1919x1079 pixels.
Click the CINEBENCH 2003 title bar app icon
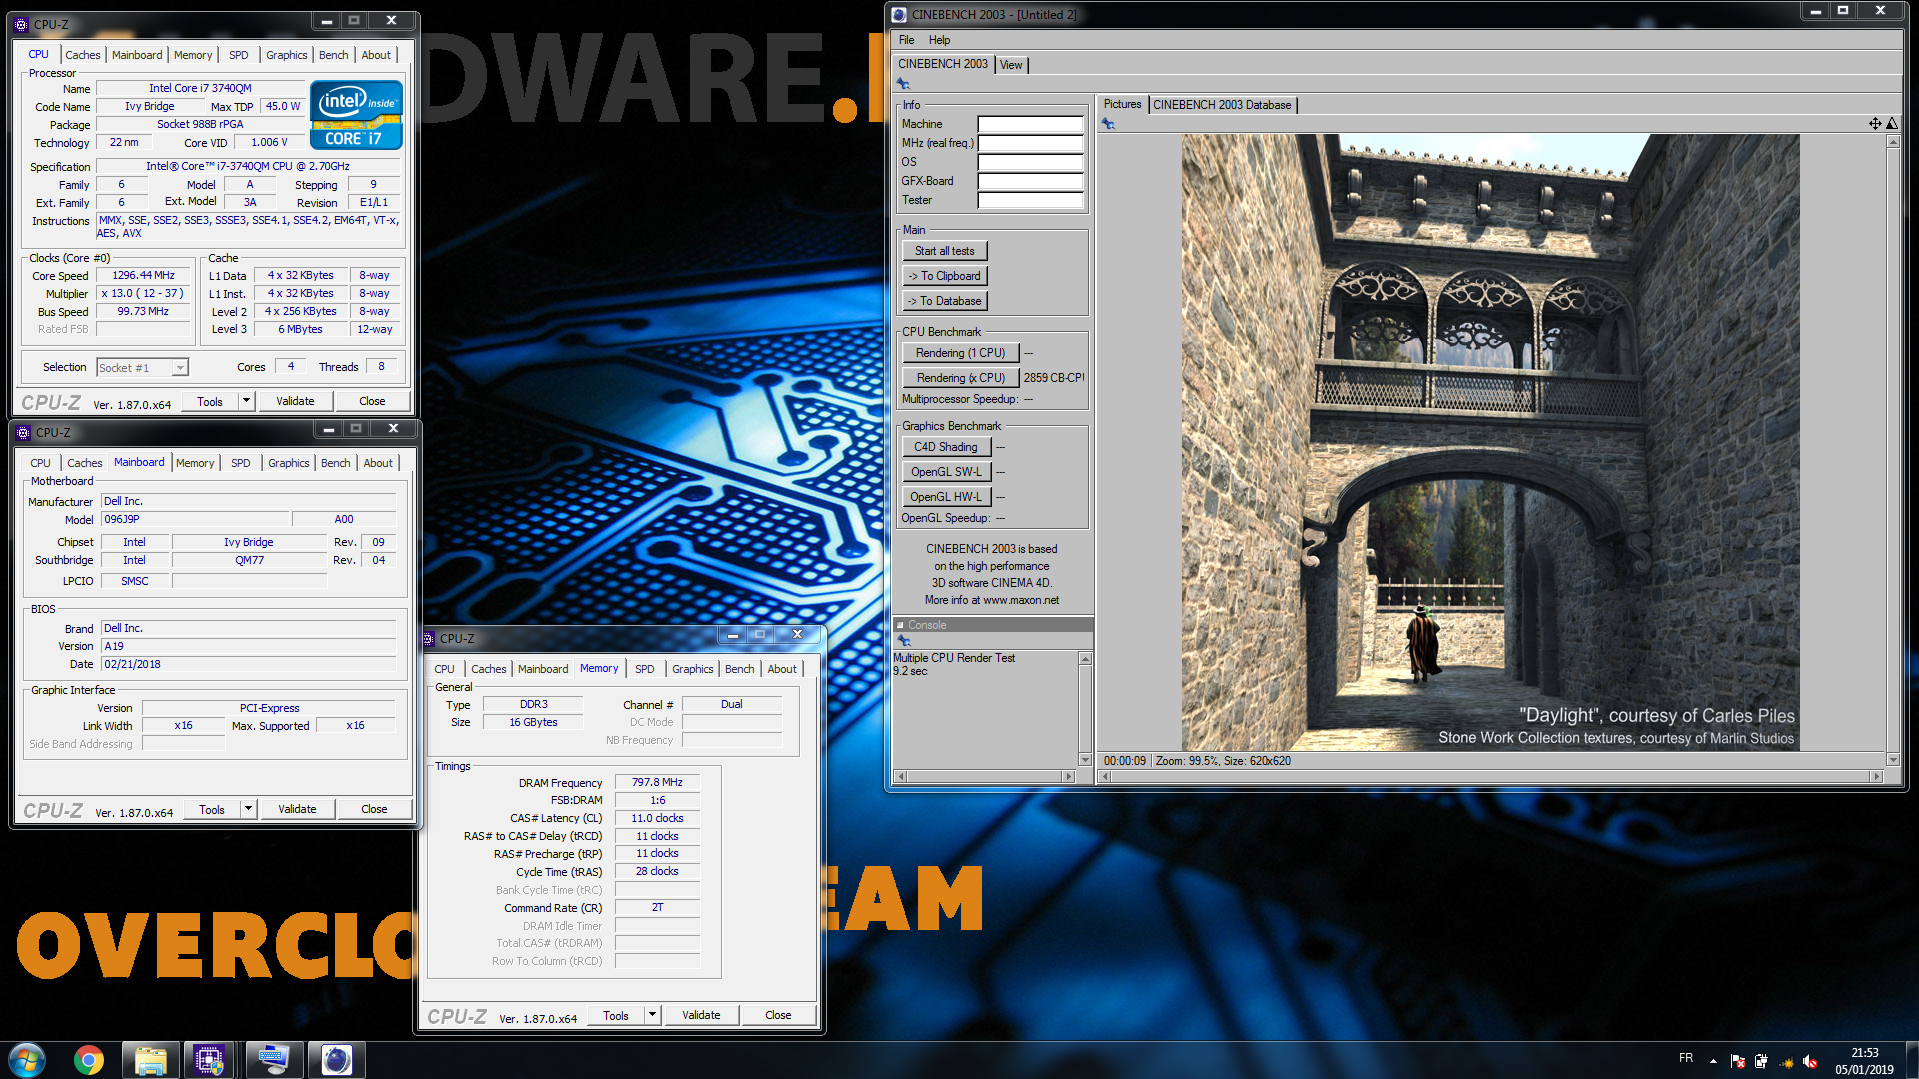pyautogui.click(x=899, y=14)
